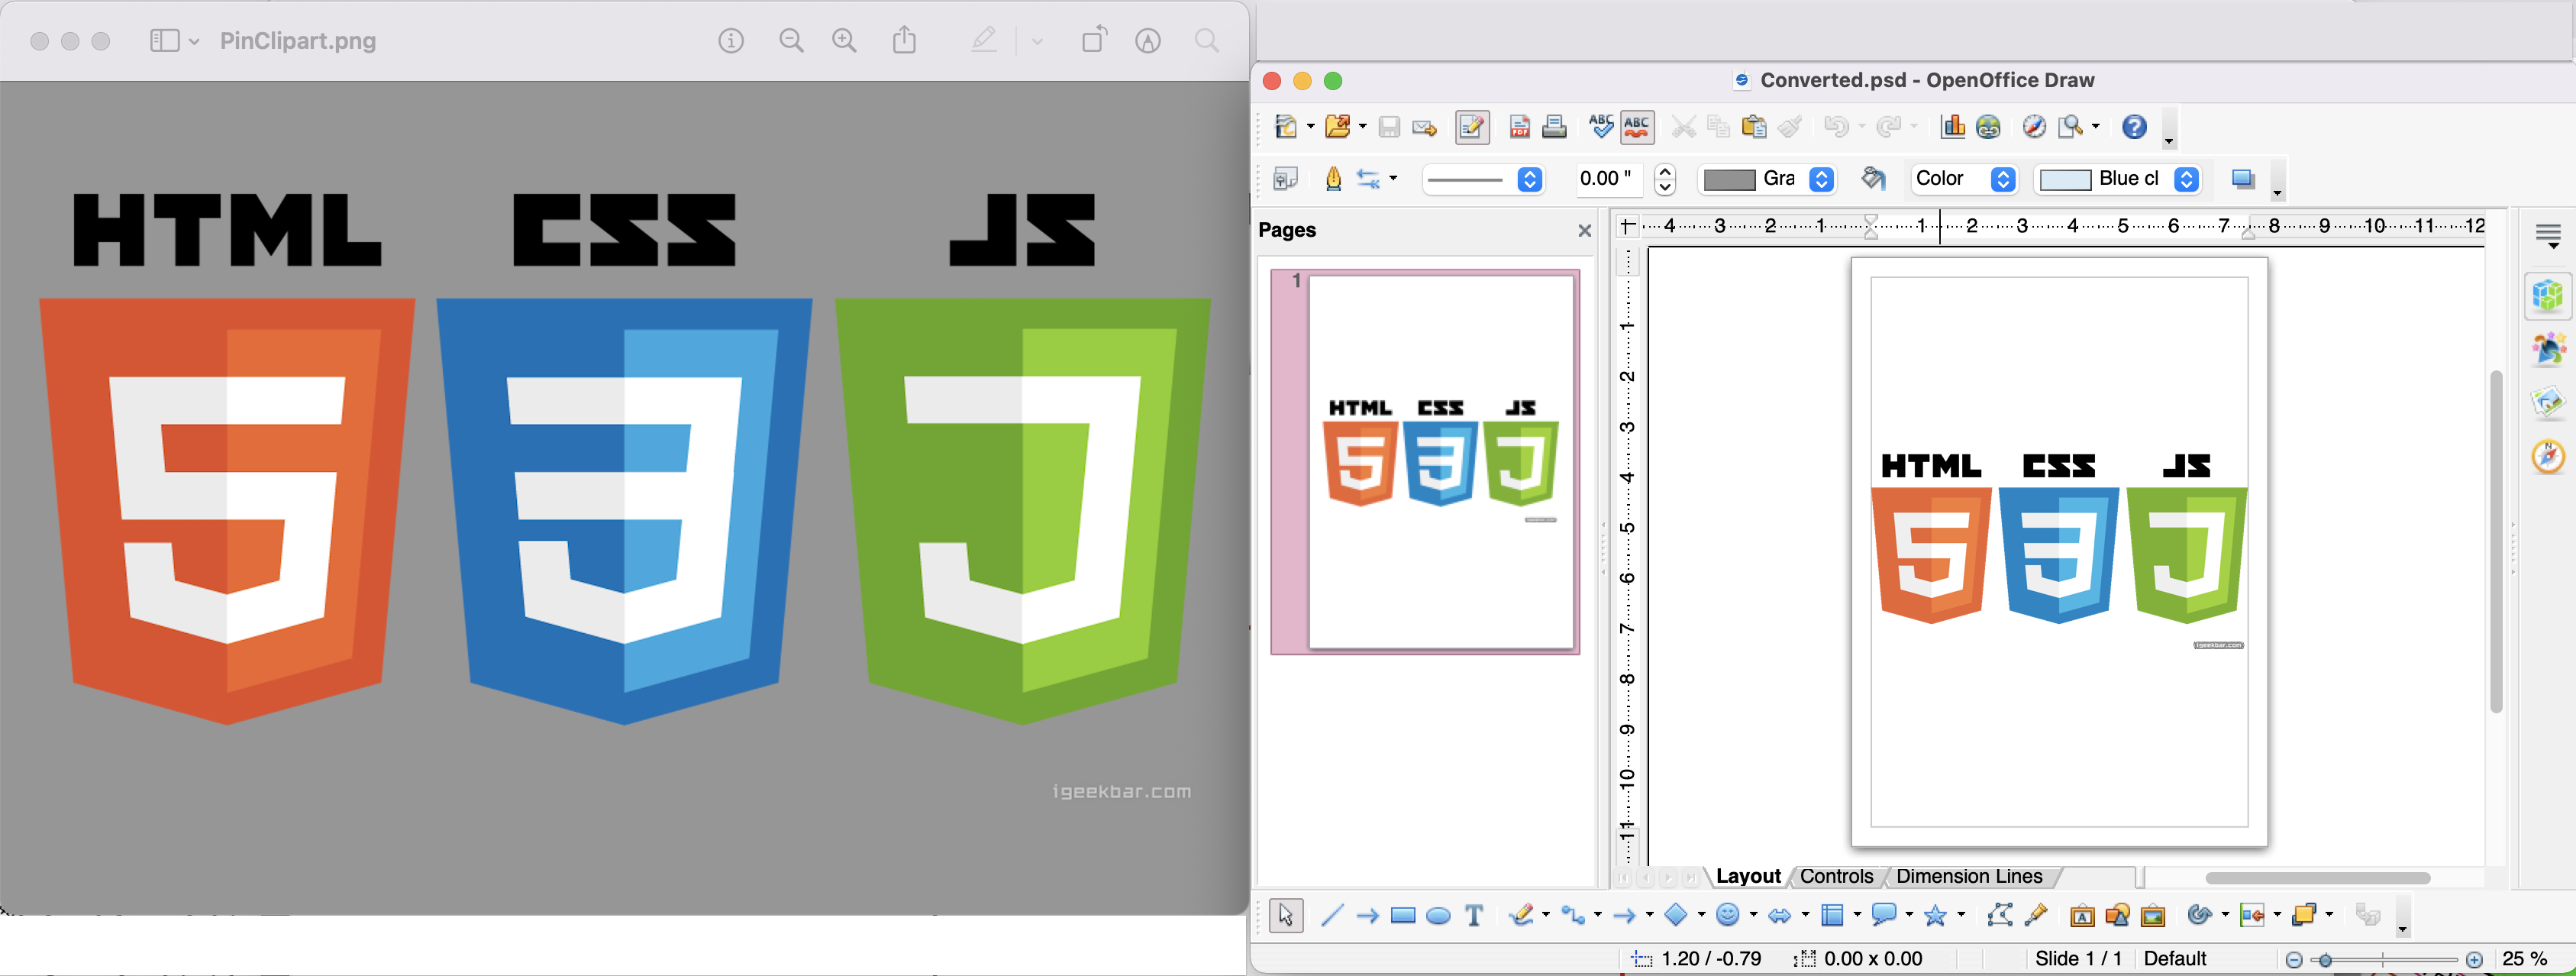Expand the New document dropdown arrow

pos(1310,127)
